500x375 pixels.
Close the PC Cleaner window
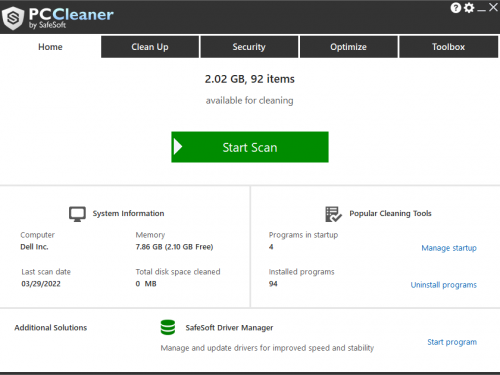pos(493,7)
